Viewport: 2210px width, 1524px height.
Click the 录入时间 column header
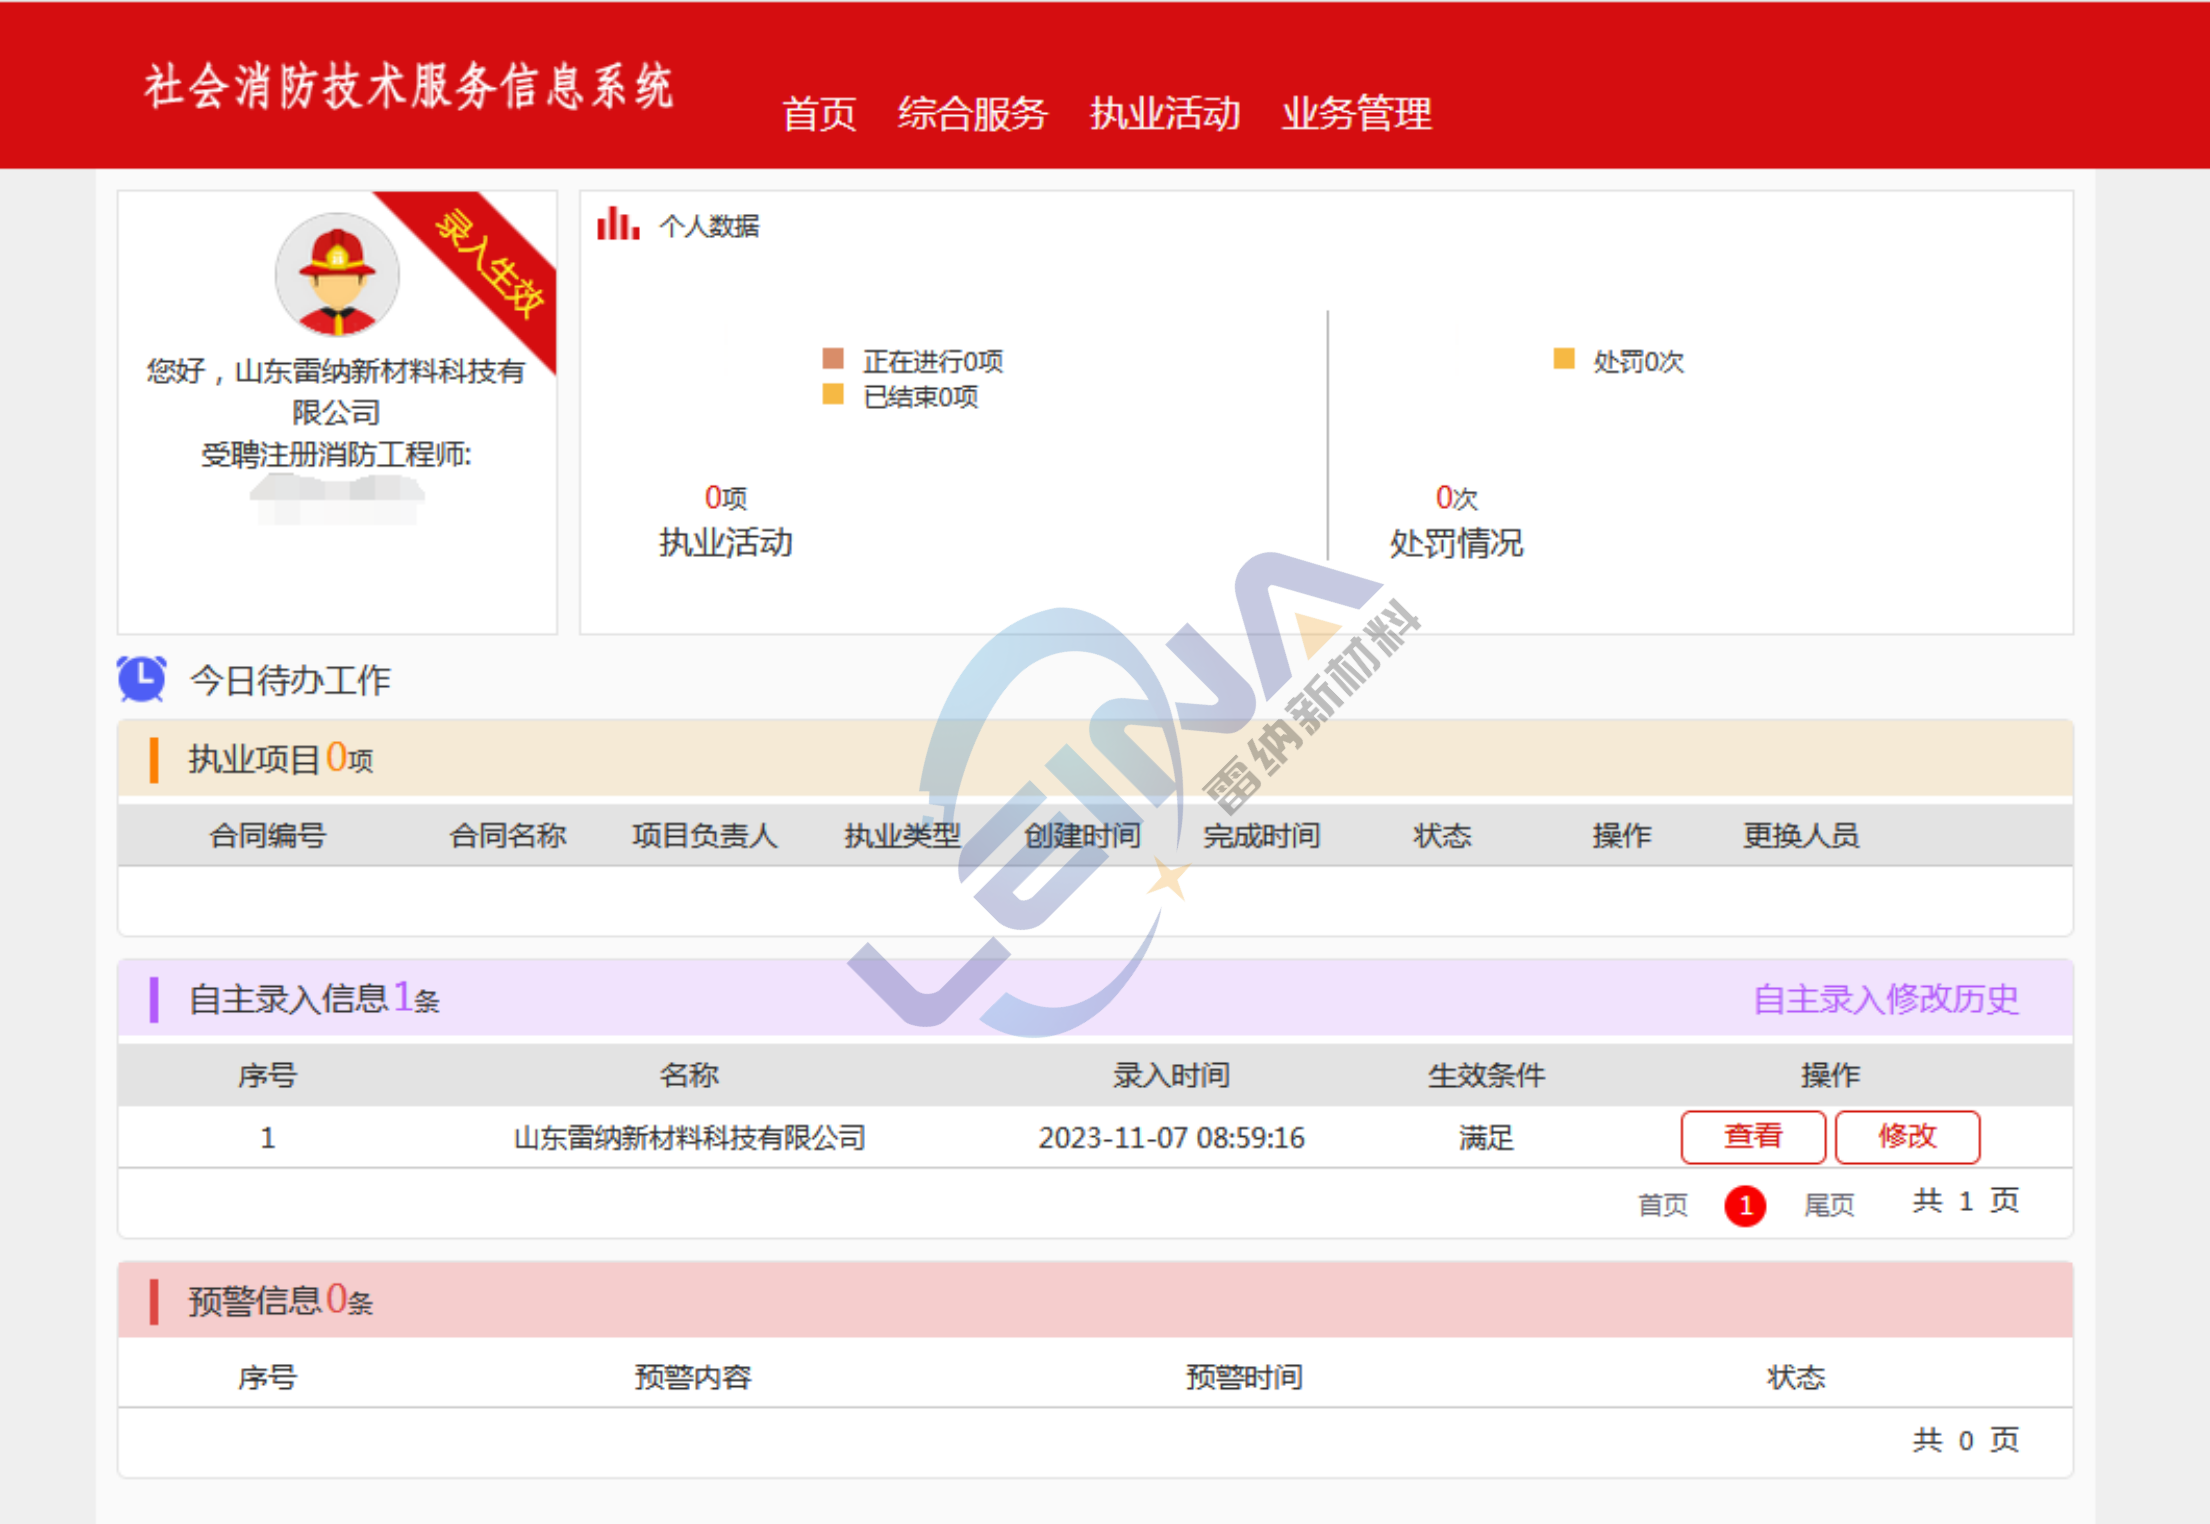(x=1171, y=1075)
